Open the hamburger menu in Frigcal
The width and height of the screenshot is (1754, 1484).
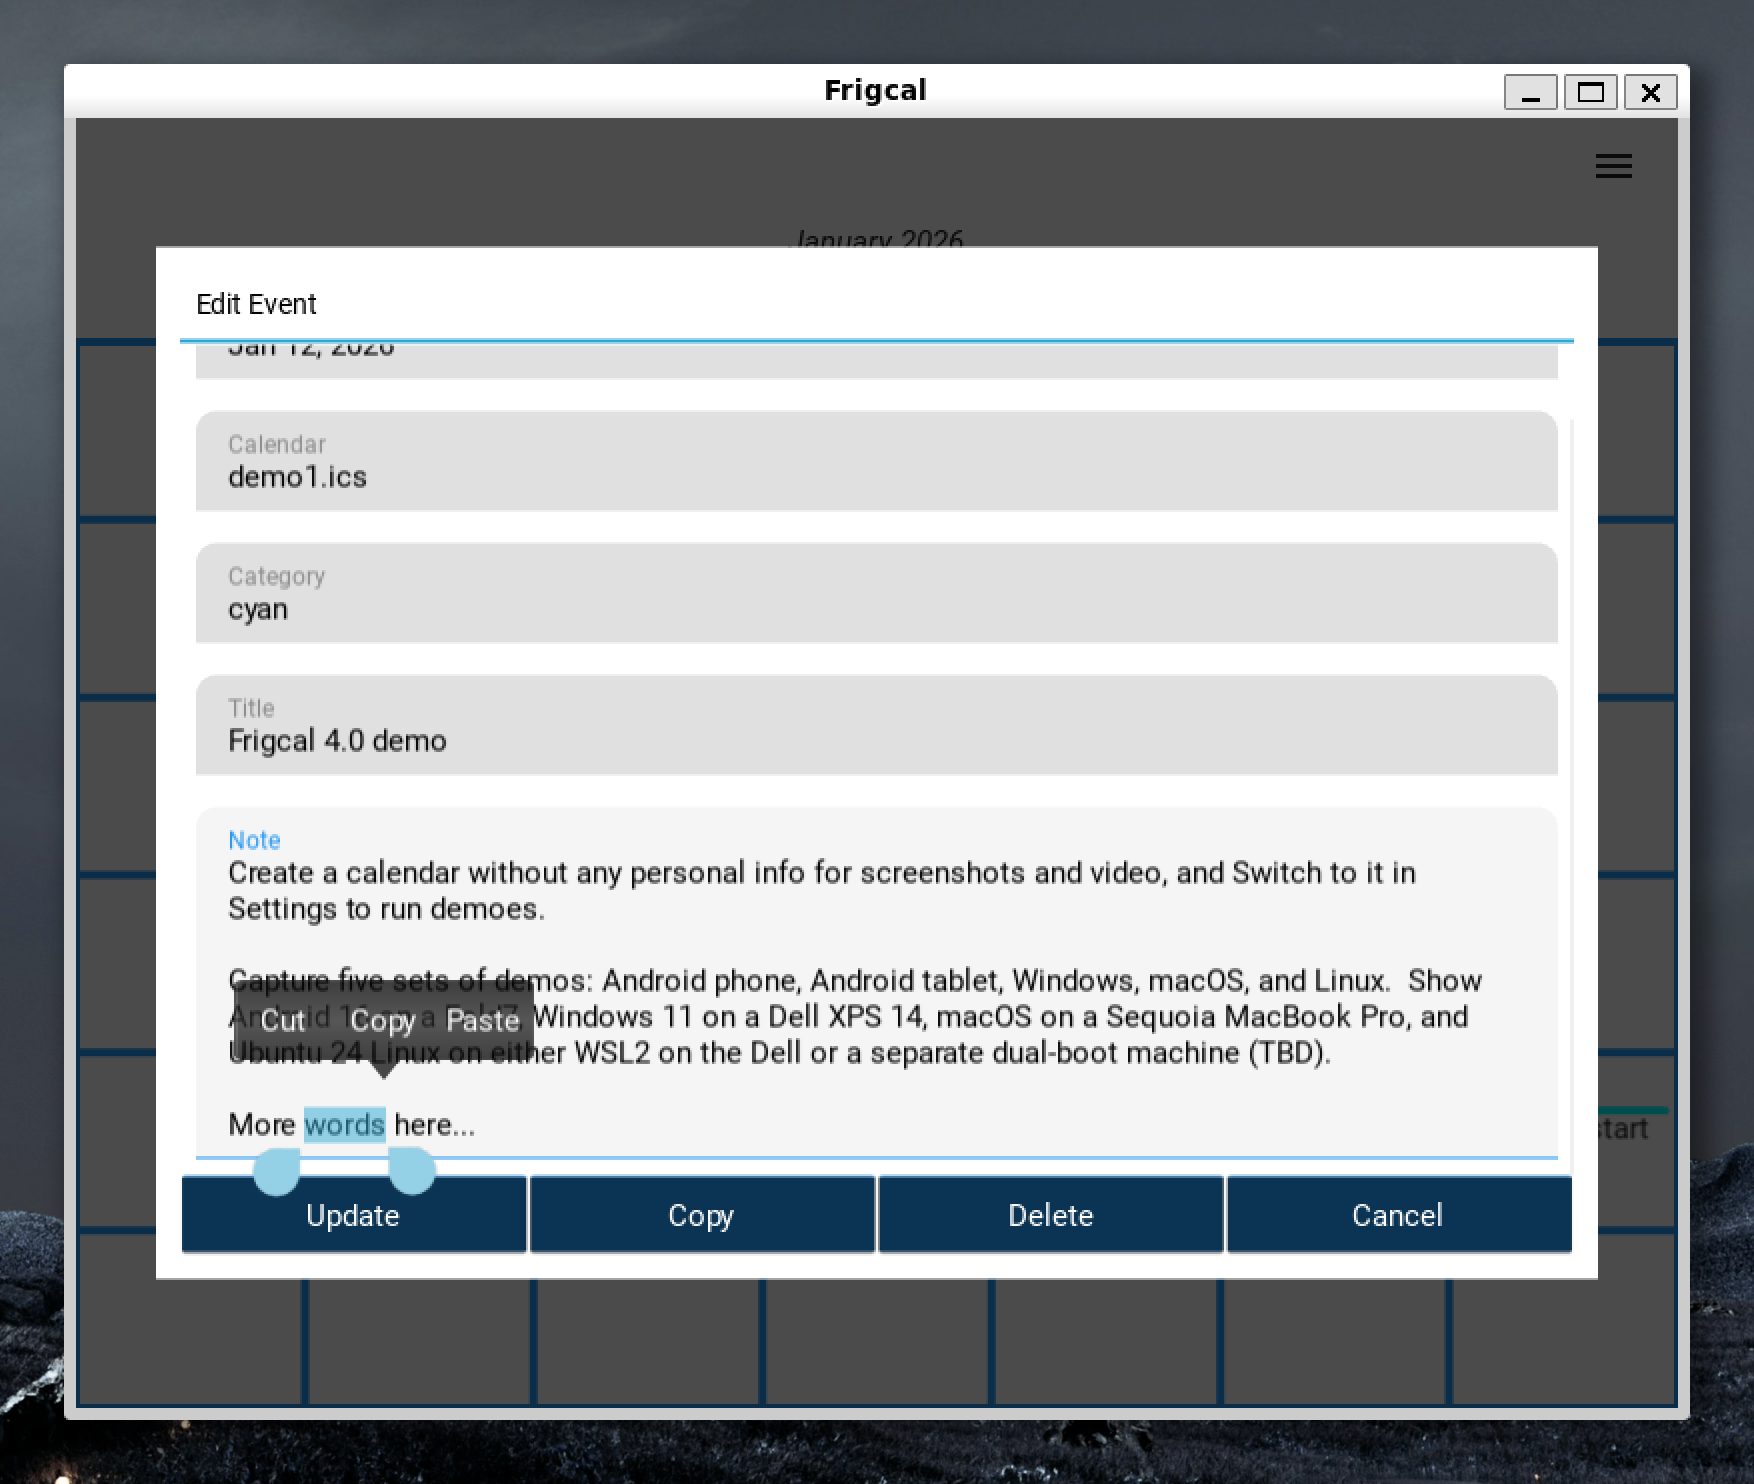(1613, 166)
